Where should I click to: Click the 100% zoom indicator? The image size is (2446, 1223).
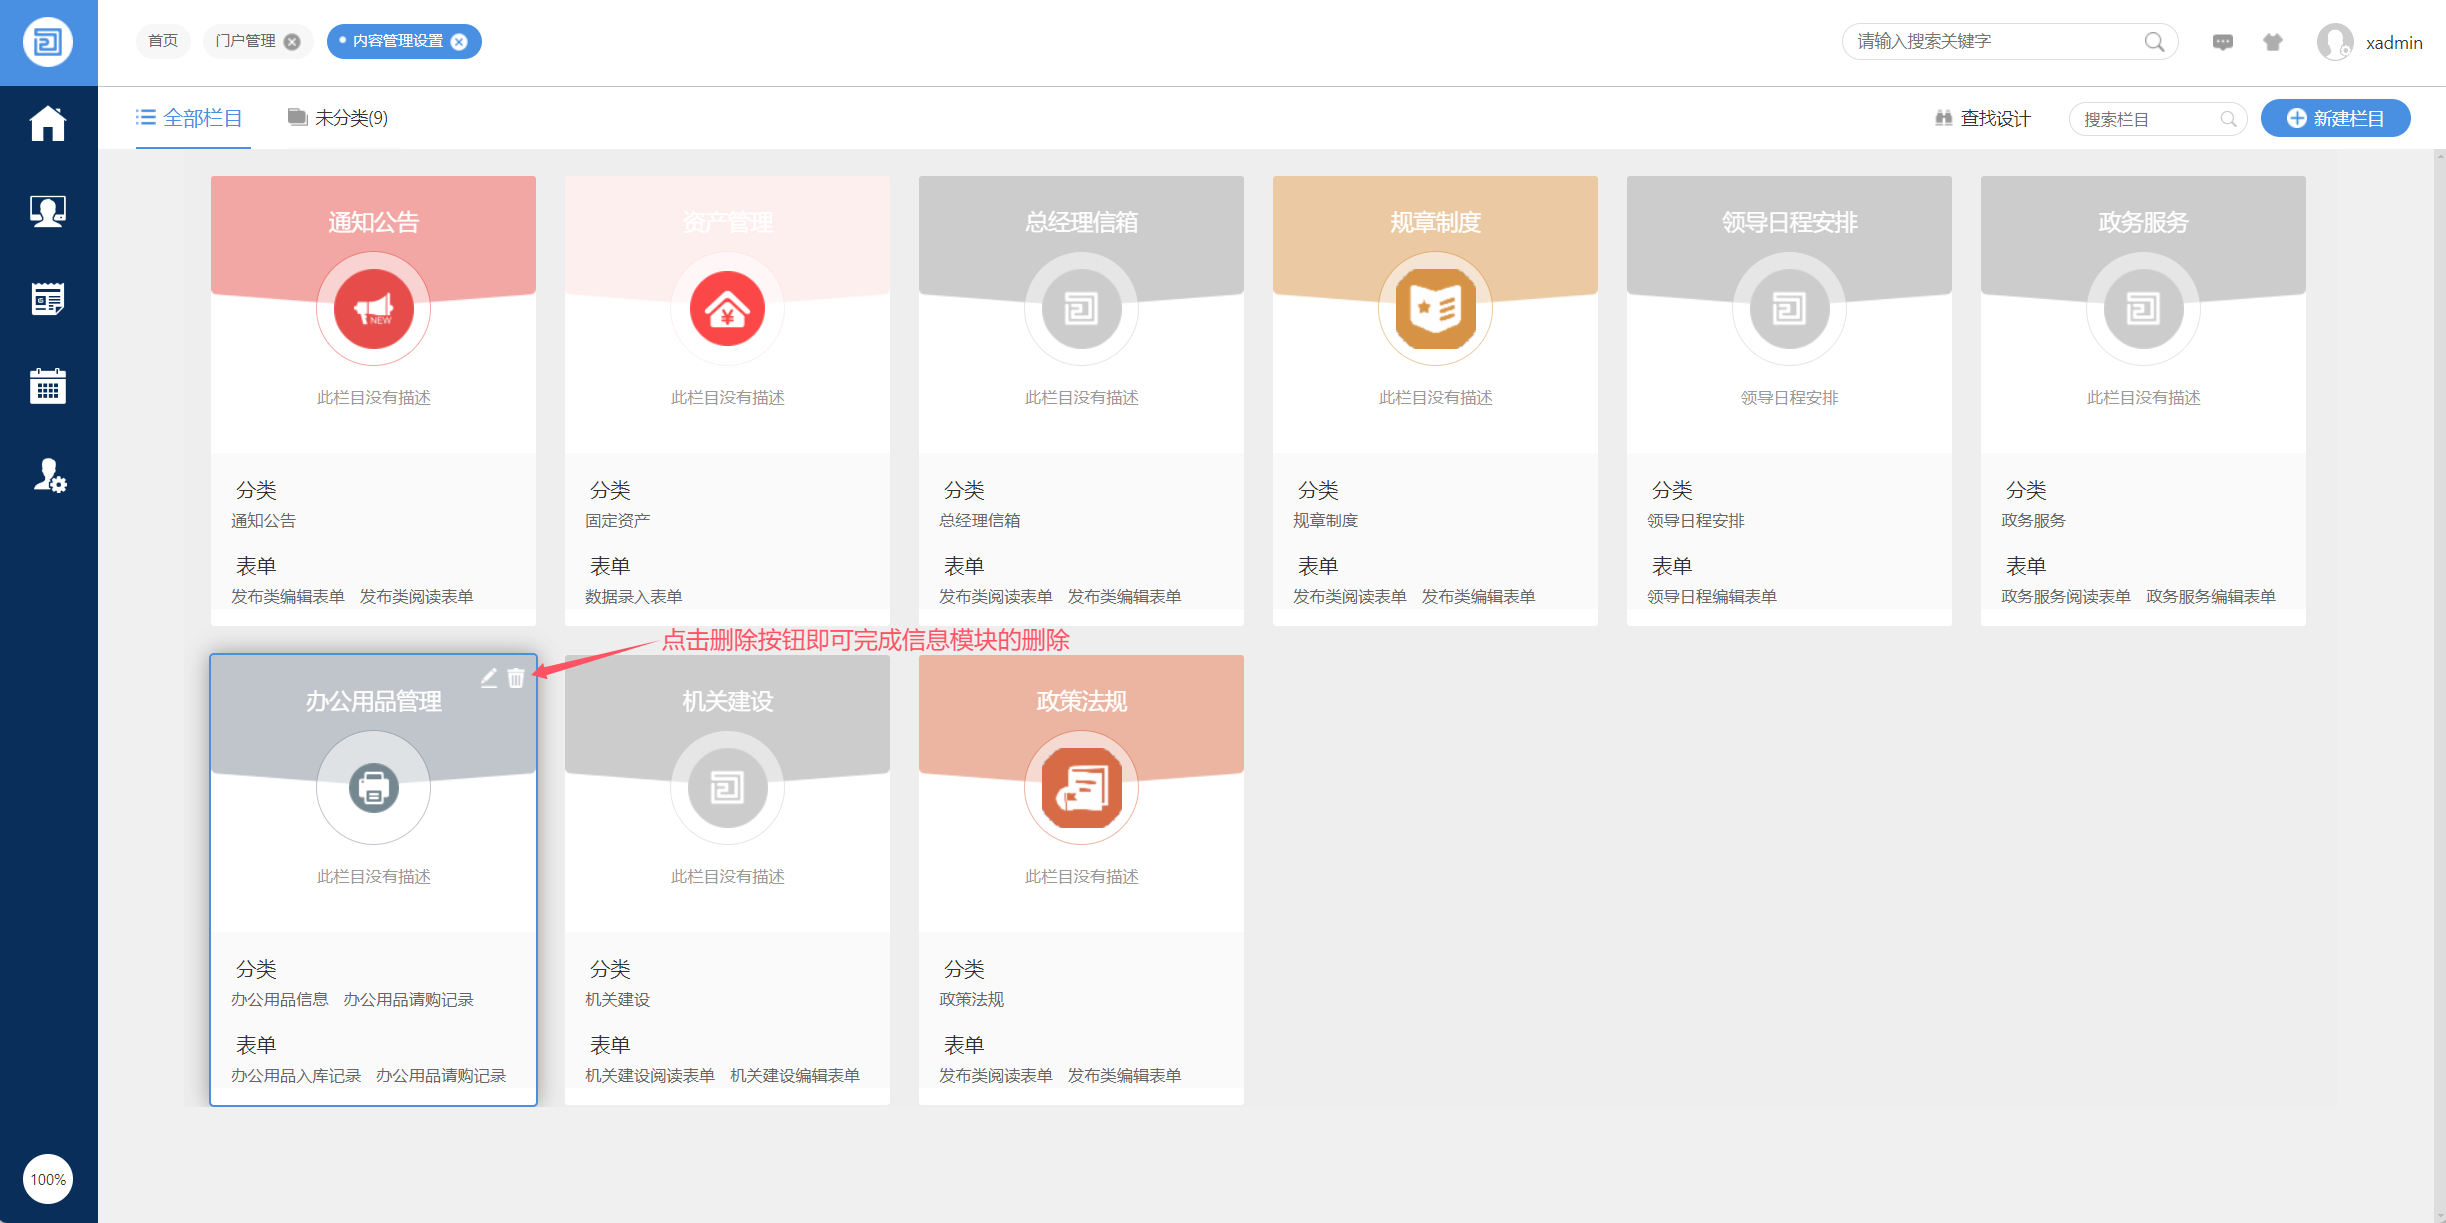(x=48, y=1179)
